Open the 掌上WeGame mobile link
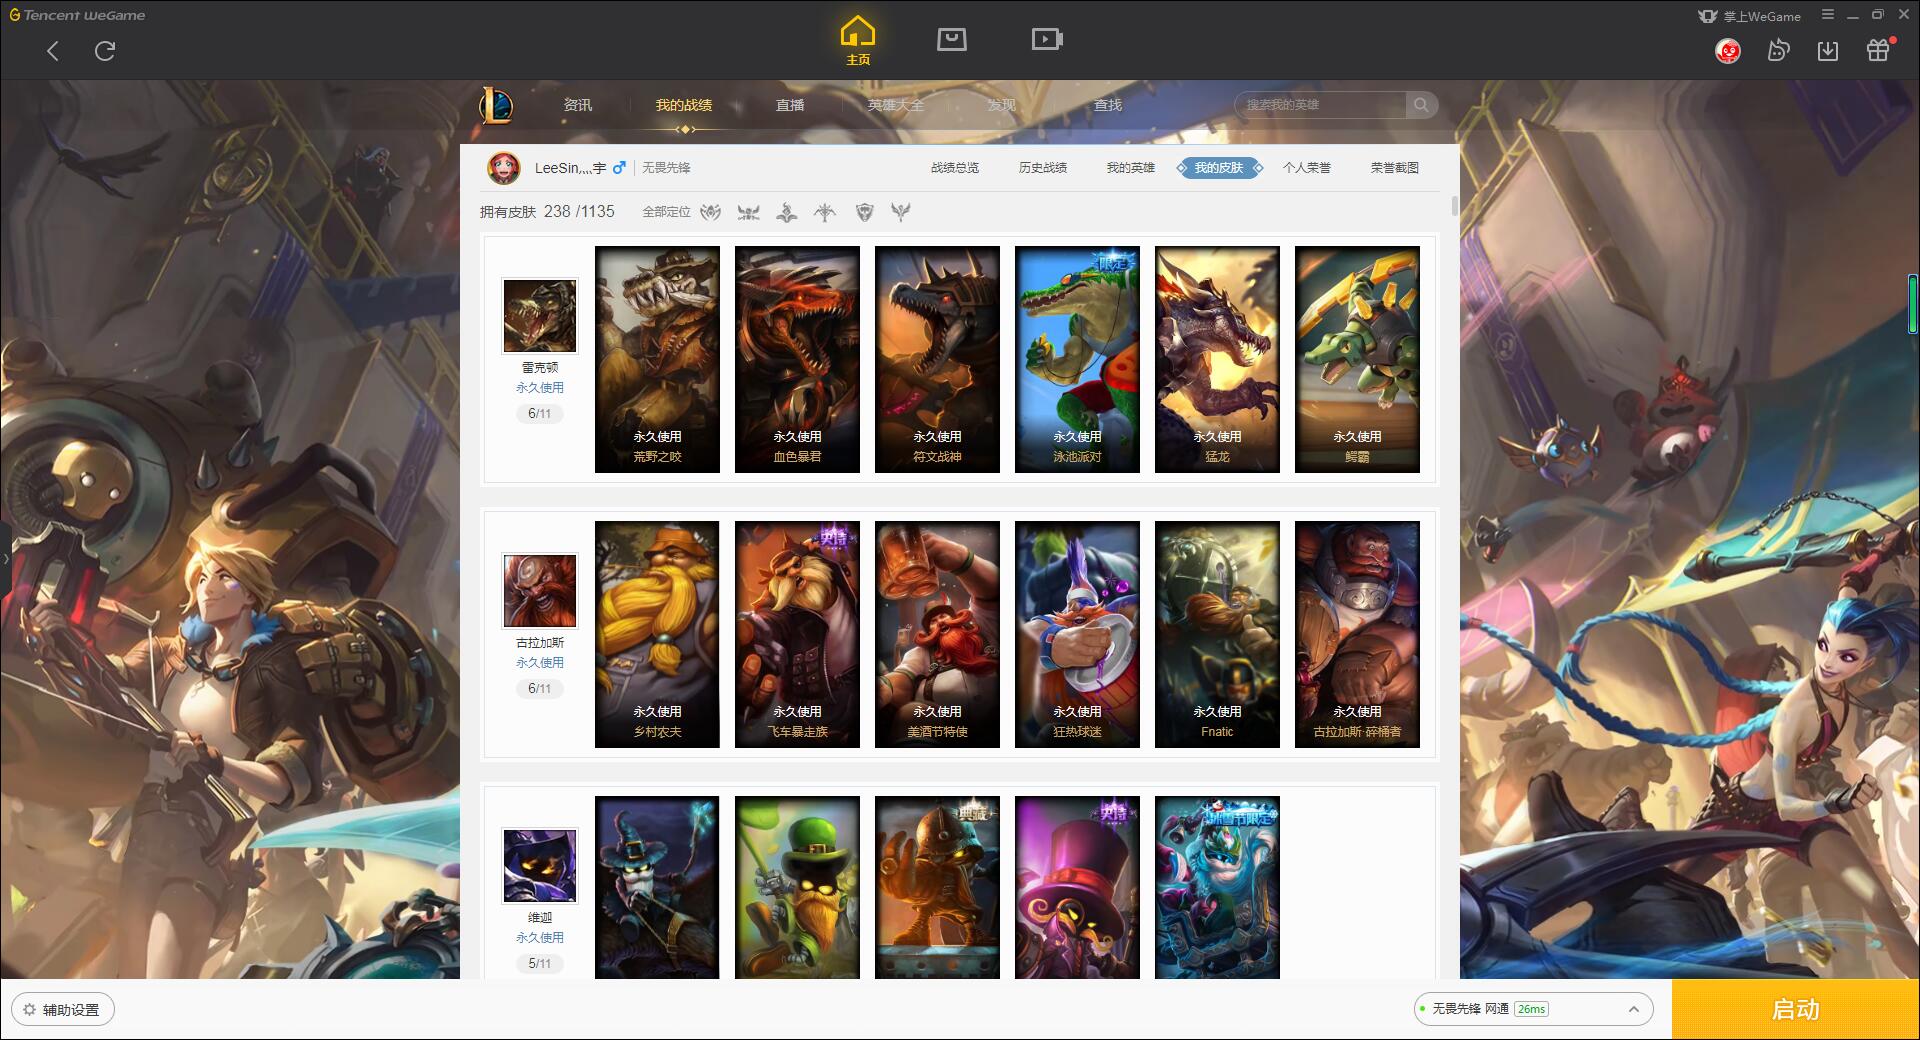Image resolution: width=1920 pixels, height=1040 pixels. tap(1749, 16)
